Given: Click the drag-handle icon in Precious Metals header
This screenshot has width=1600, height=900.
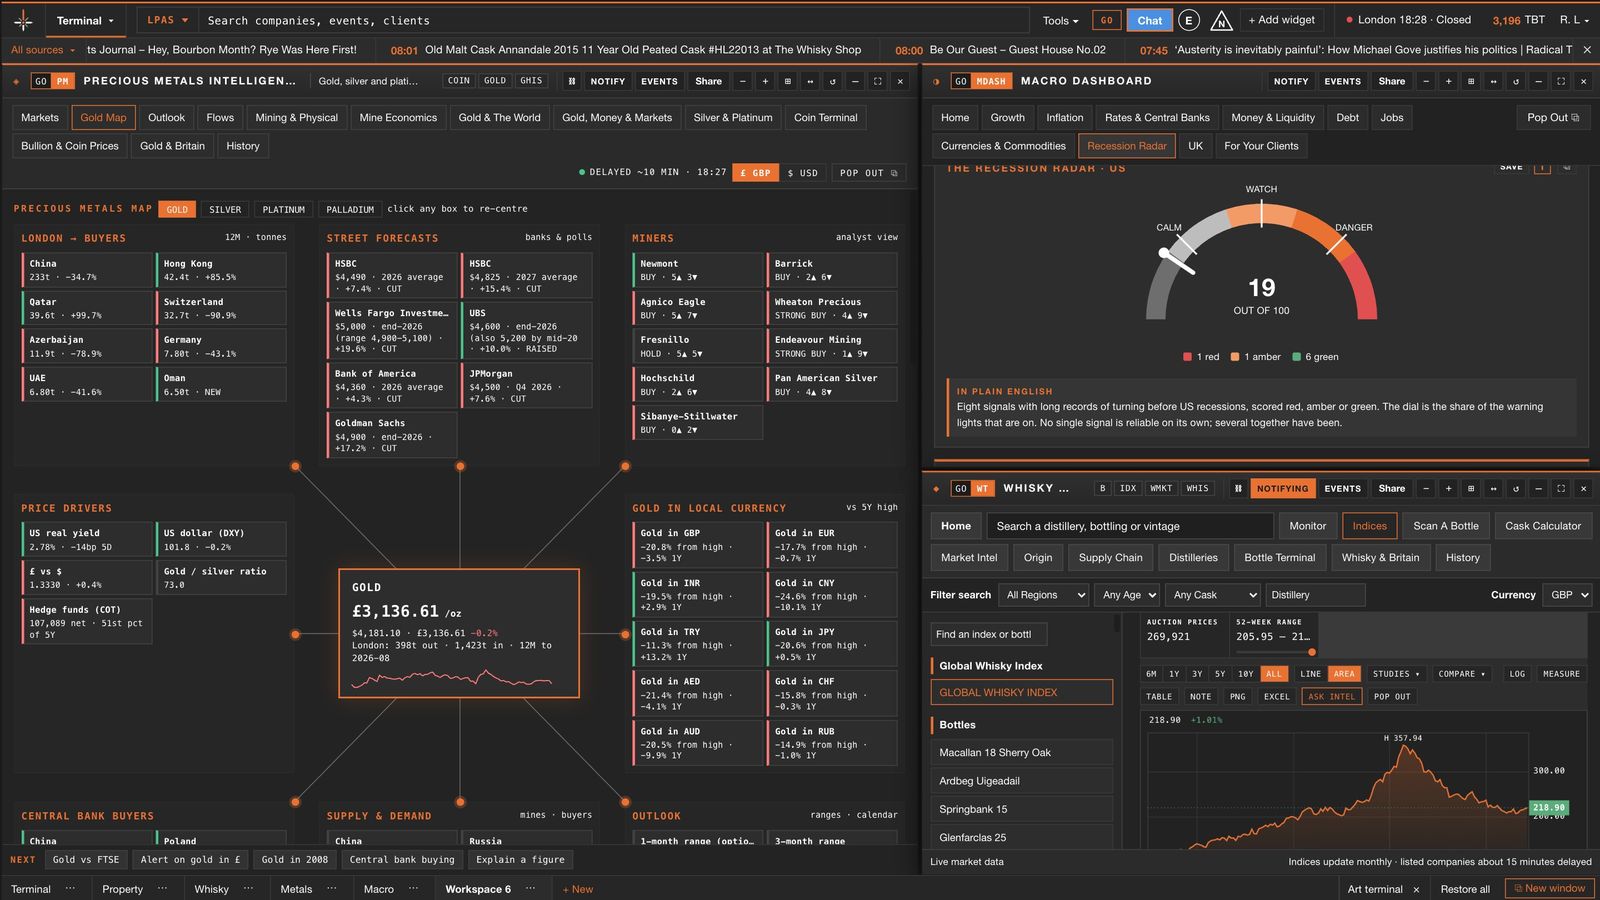Looking at the screenshot, I should tap(572, 81).
